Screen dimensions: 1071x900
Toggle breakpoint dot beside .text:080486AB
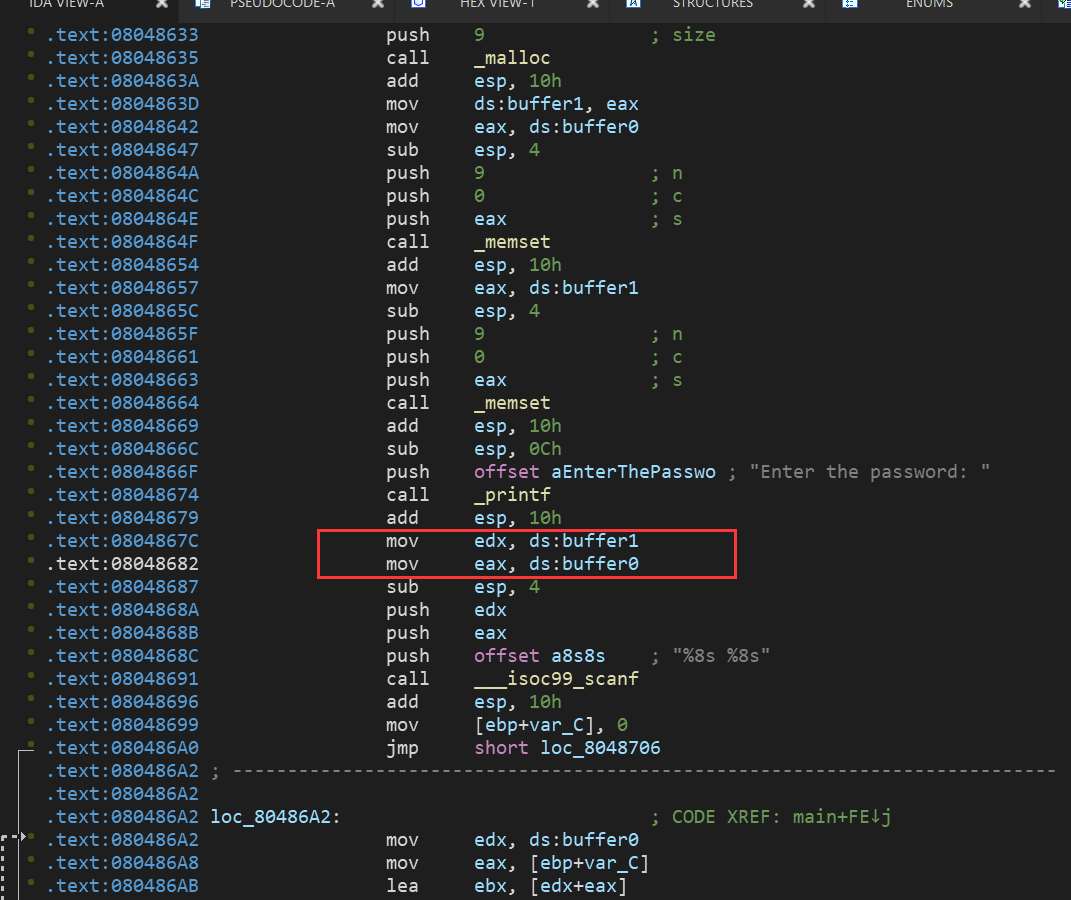click(x=31, y=882)
